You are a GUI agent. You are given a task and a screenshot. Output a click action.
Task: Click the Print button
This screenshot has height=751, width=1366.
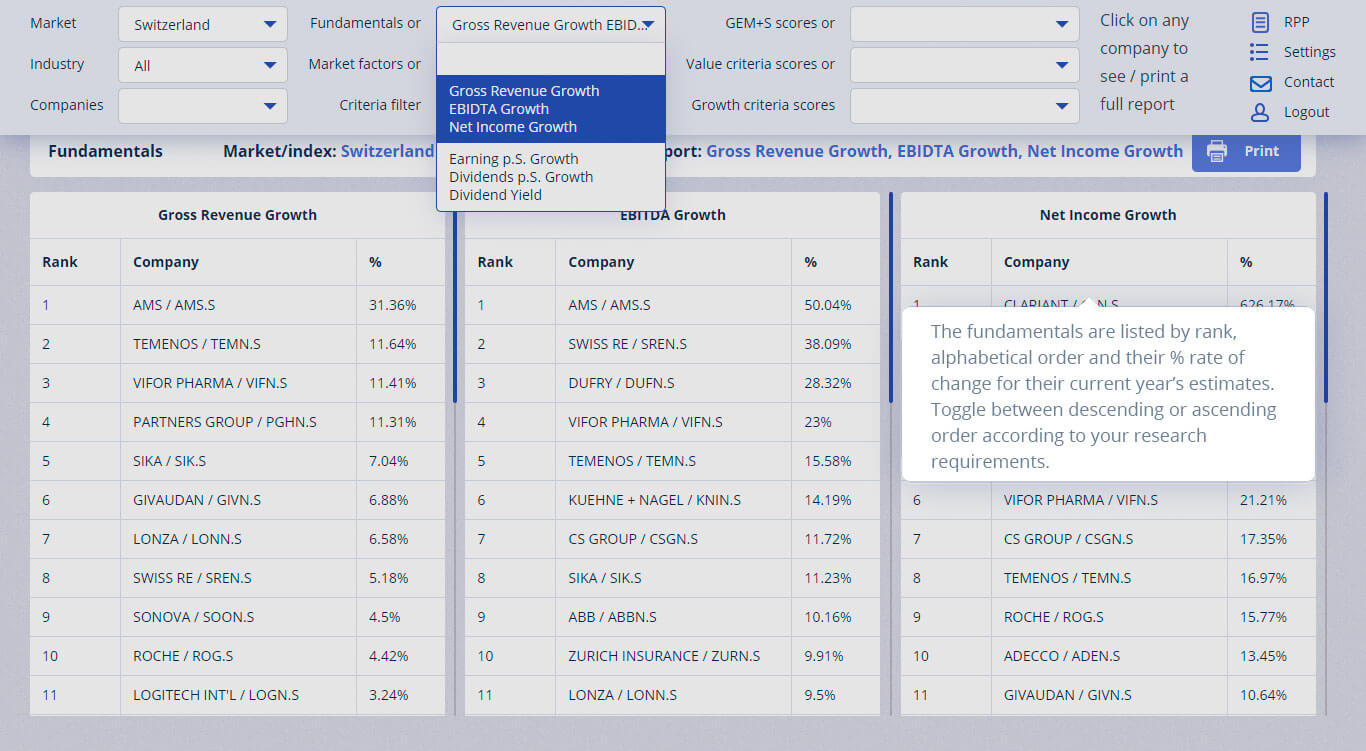click(1246, 151)
